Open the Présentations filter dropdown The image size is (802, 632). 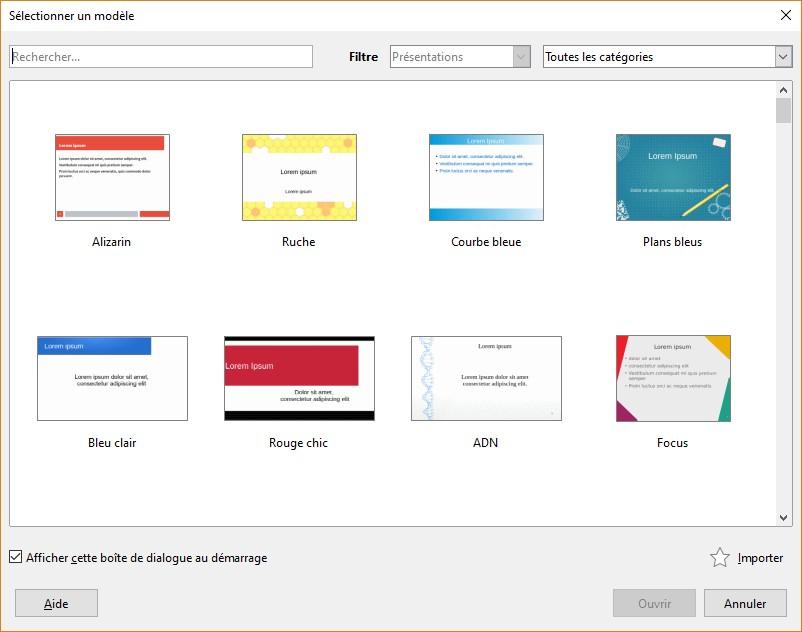pos(460,57)
